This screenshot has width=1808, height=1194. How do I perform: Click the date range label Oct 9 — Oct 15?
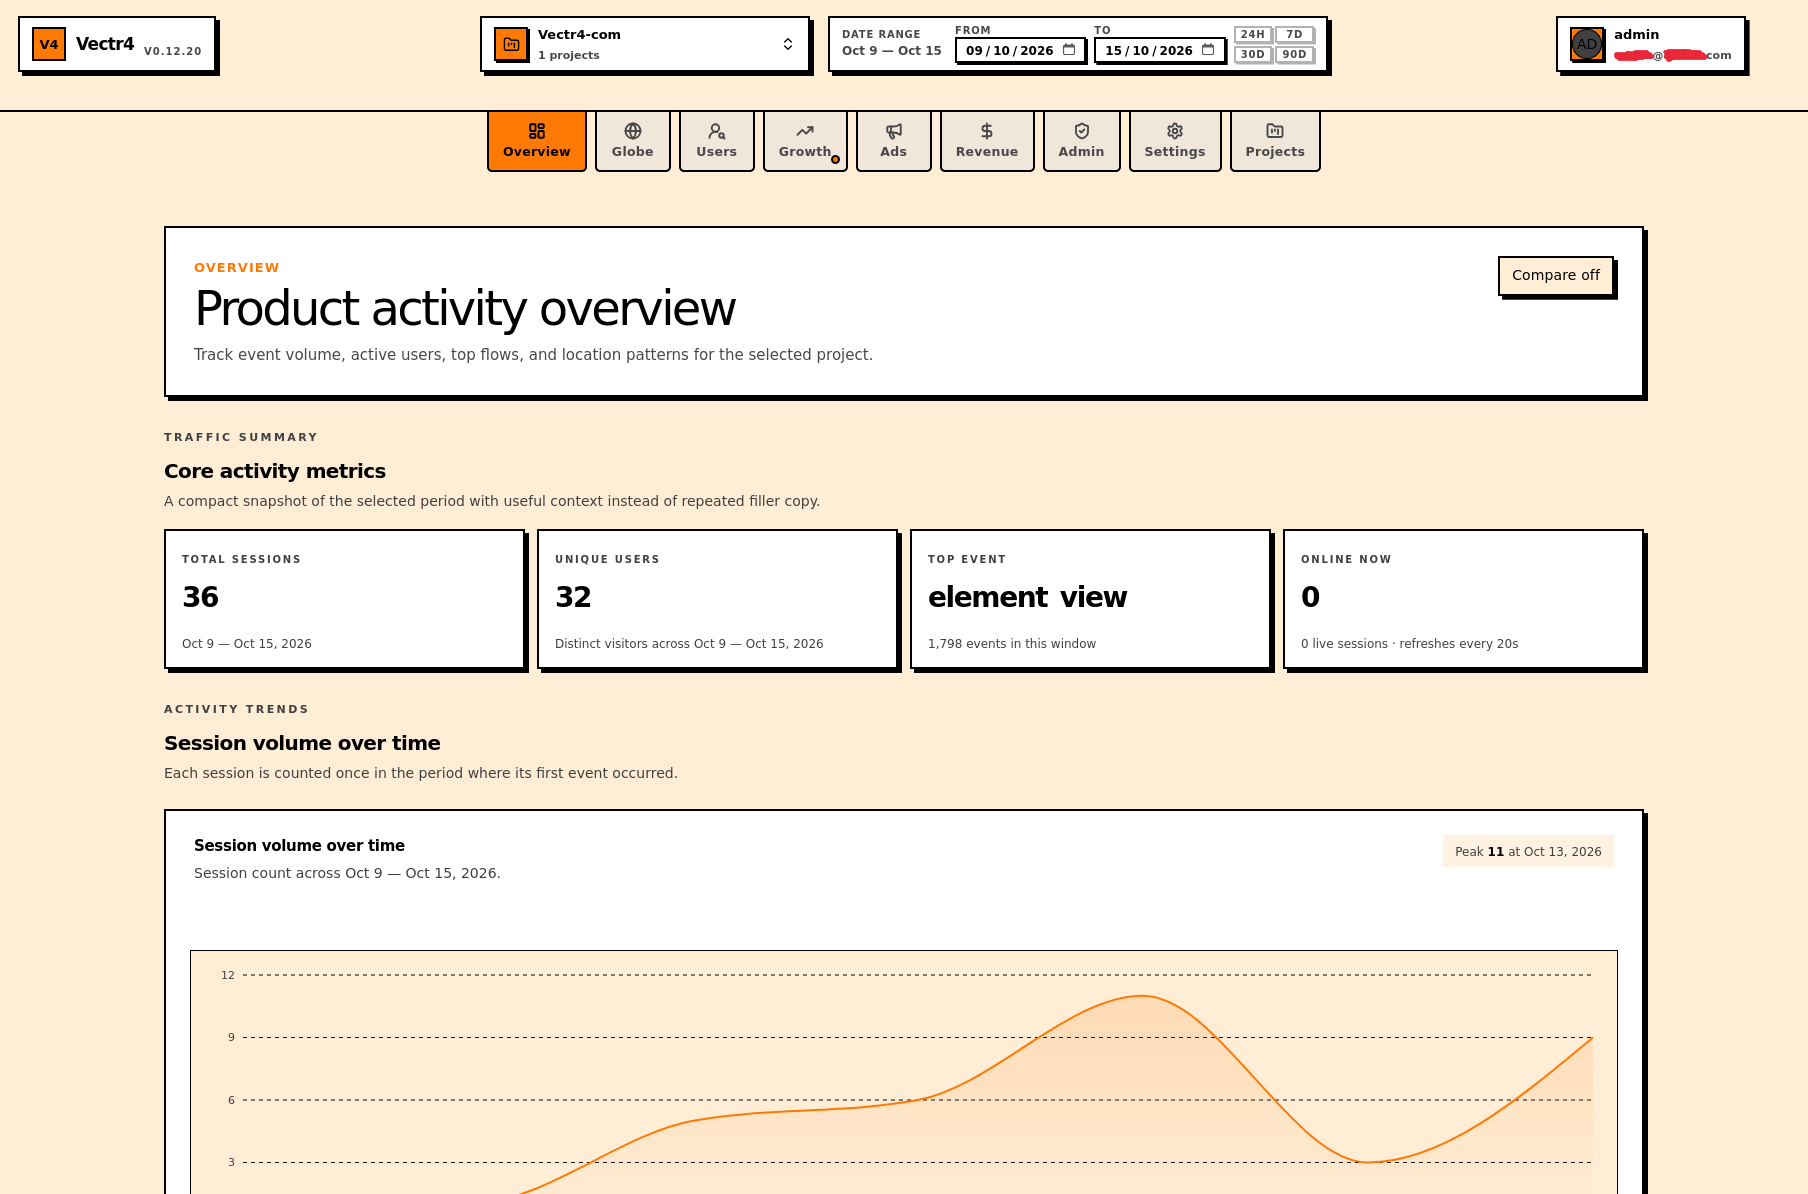tap(892, 50)
